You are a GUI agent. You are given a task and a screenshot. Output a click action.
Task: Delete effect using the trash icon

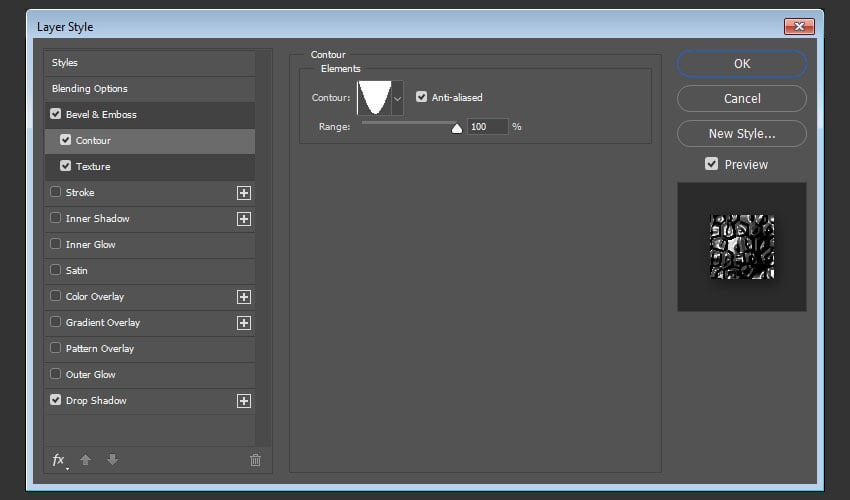tap(255, 460)
